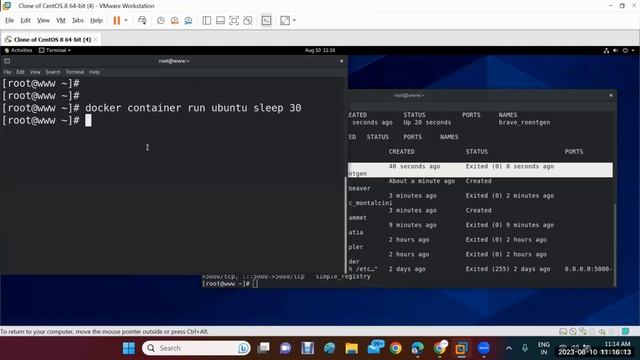
Task: Click the brave_roentgen container name in background terminal
Action: [x=524, y=122]
